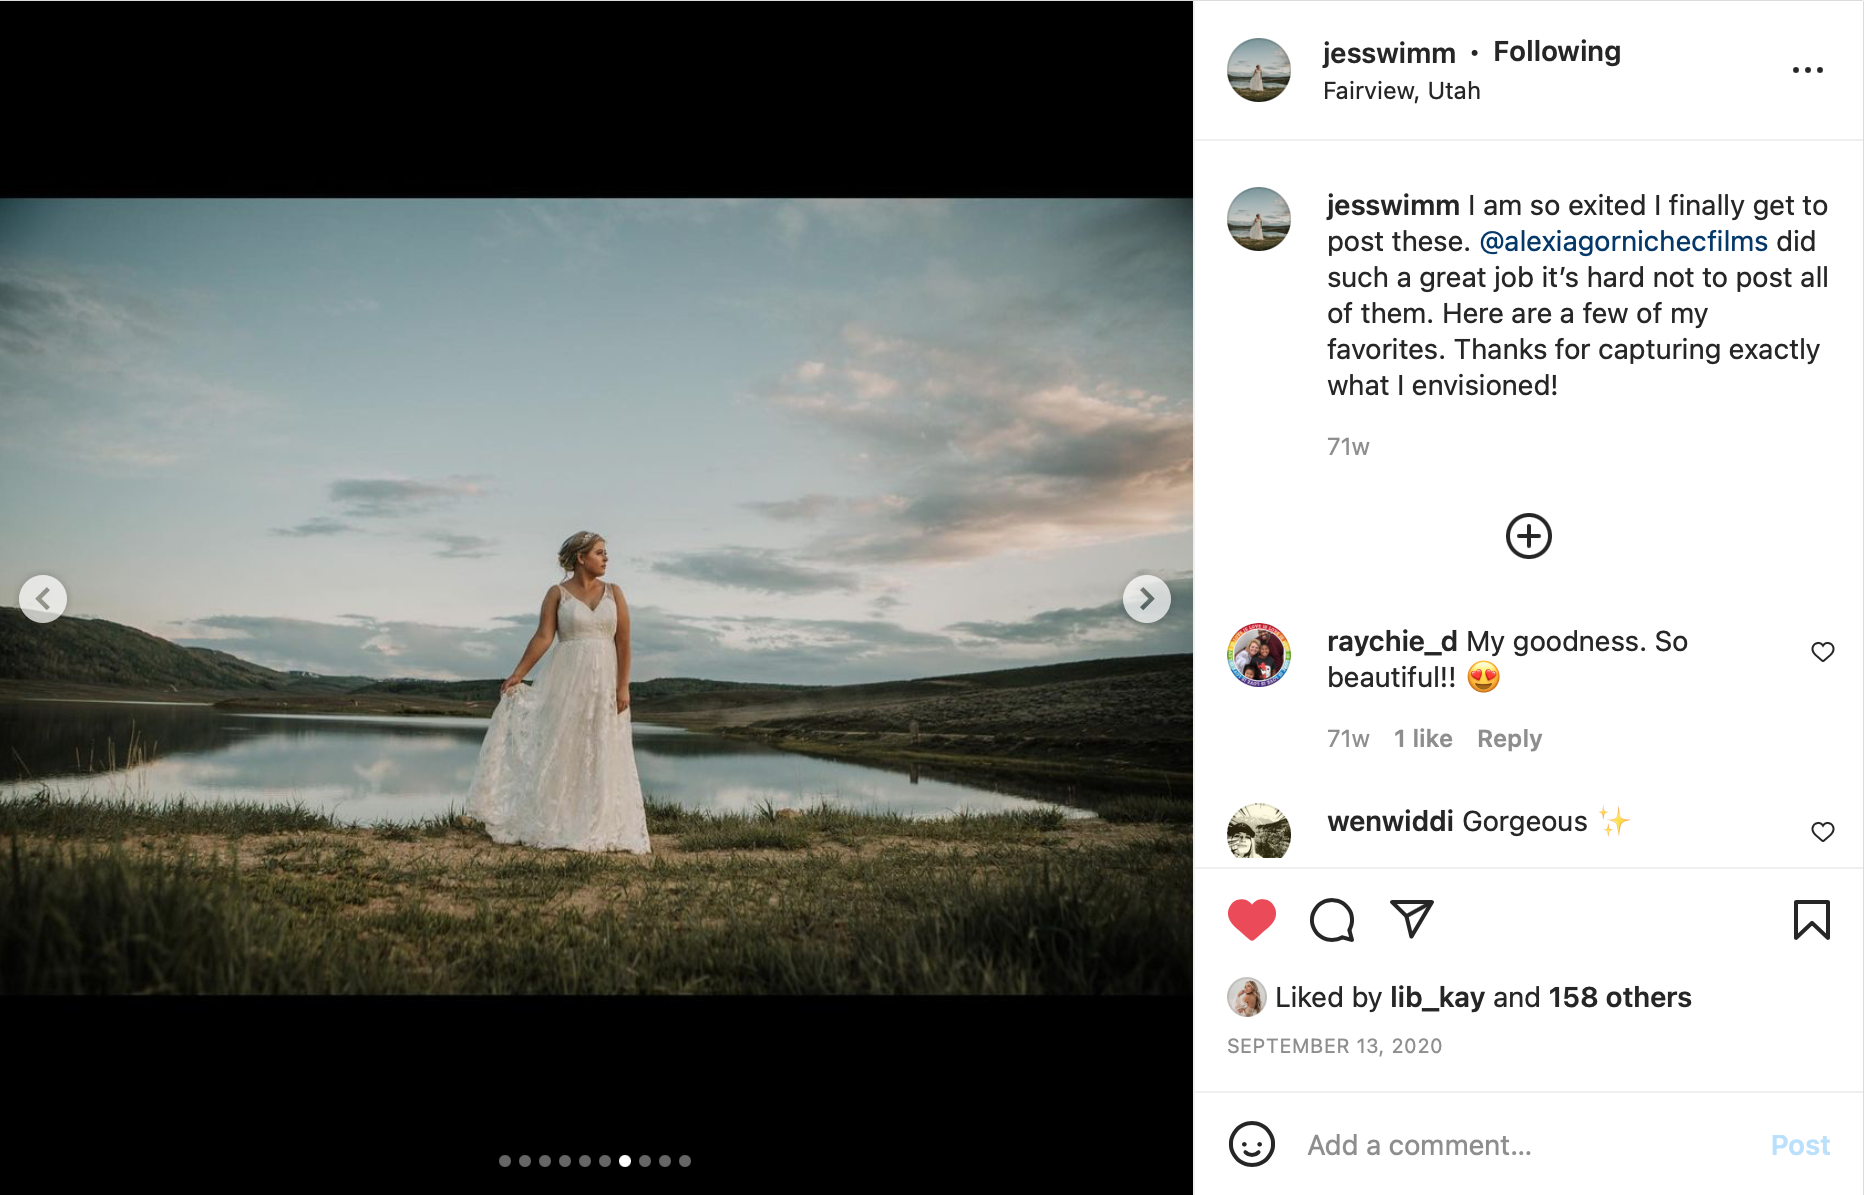View the 1 like on raychie_d's comment
This screenshot has width=1864, height=1195.
(1423, 739)
